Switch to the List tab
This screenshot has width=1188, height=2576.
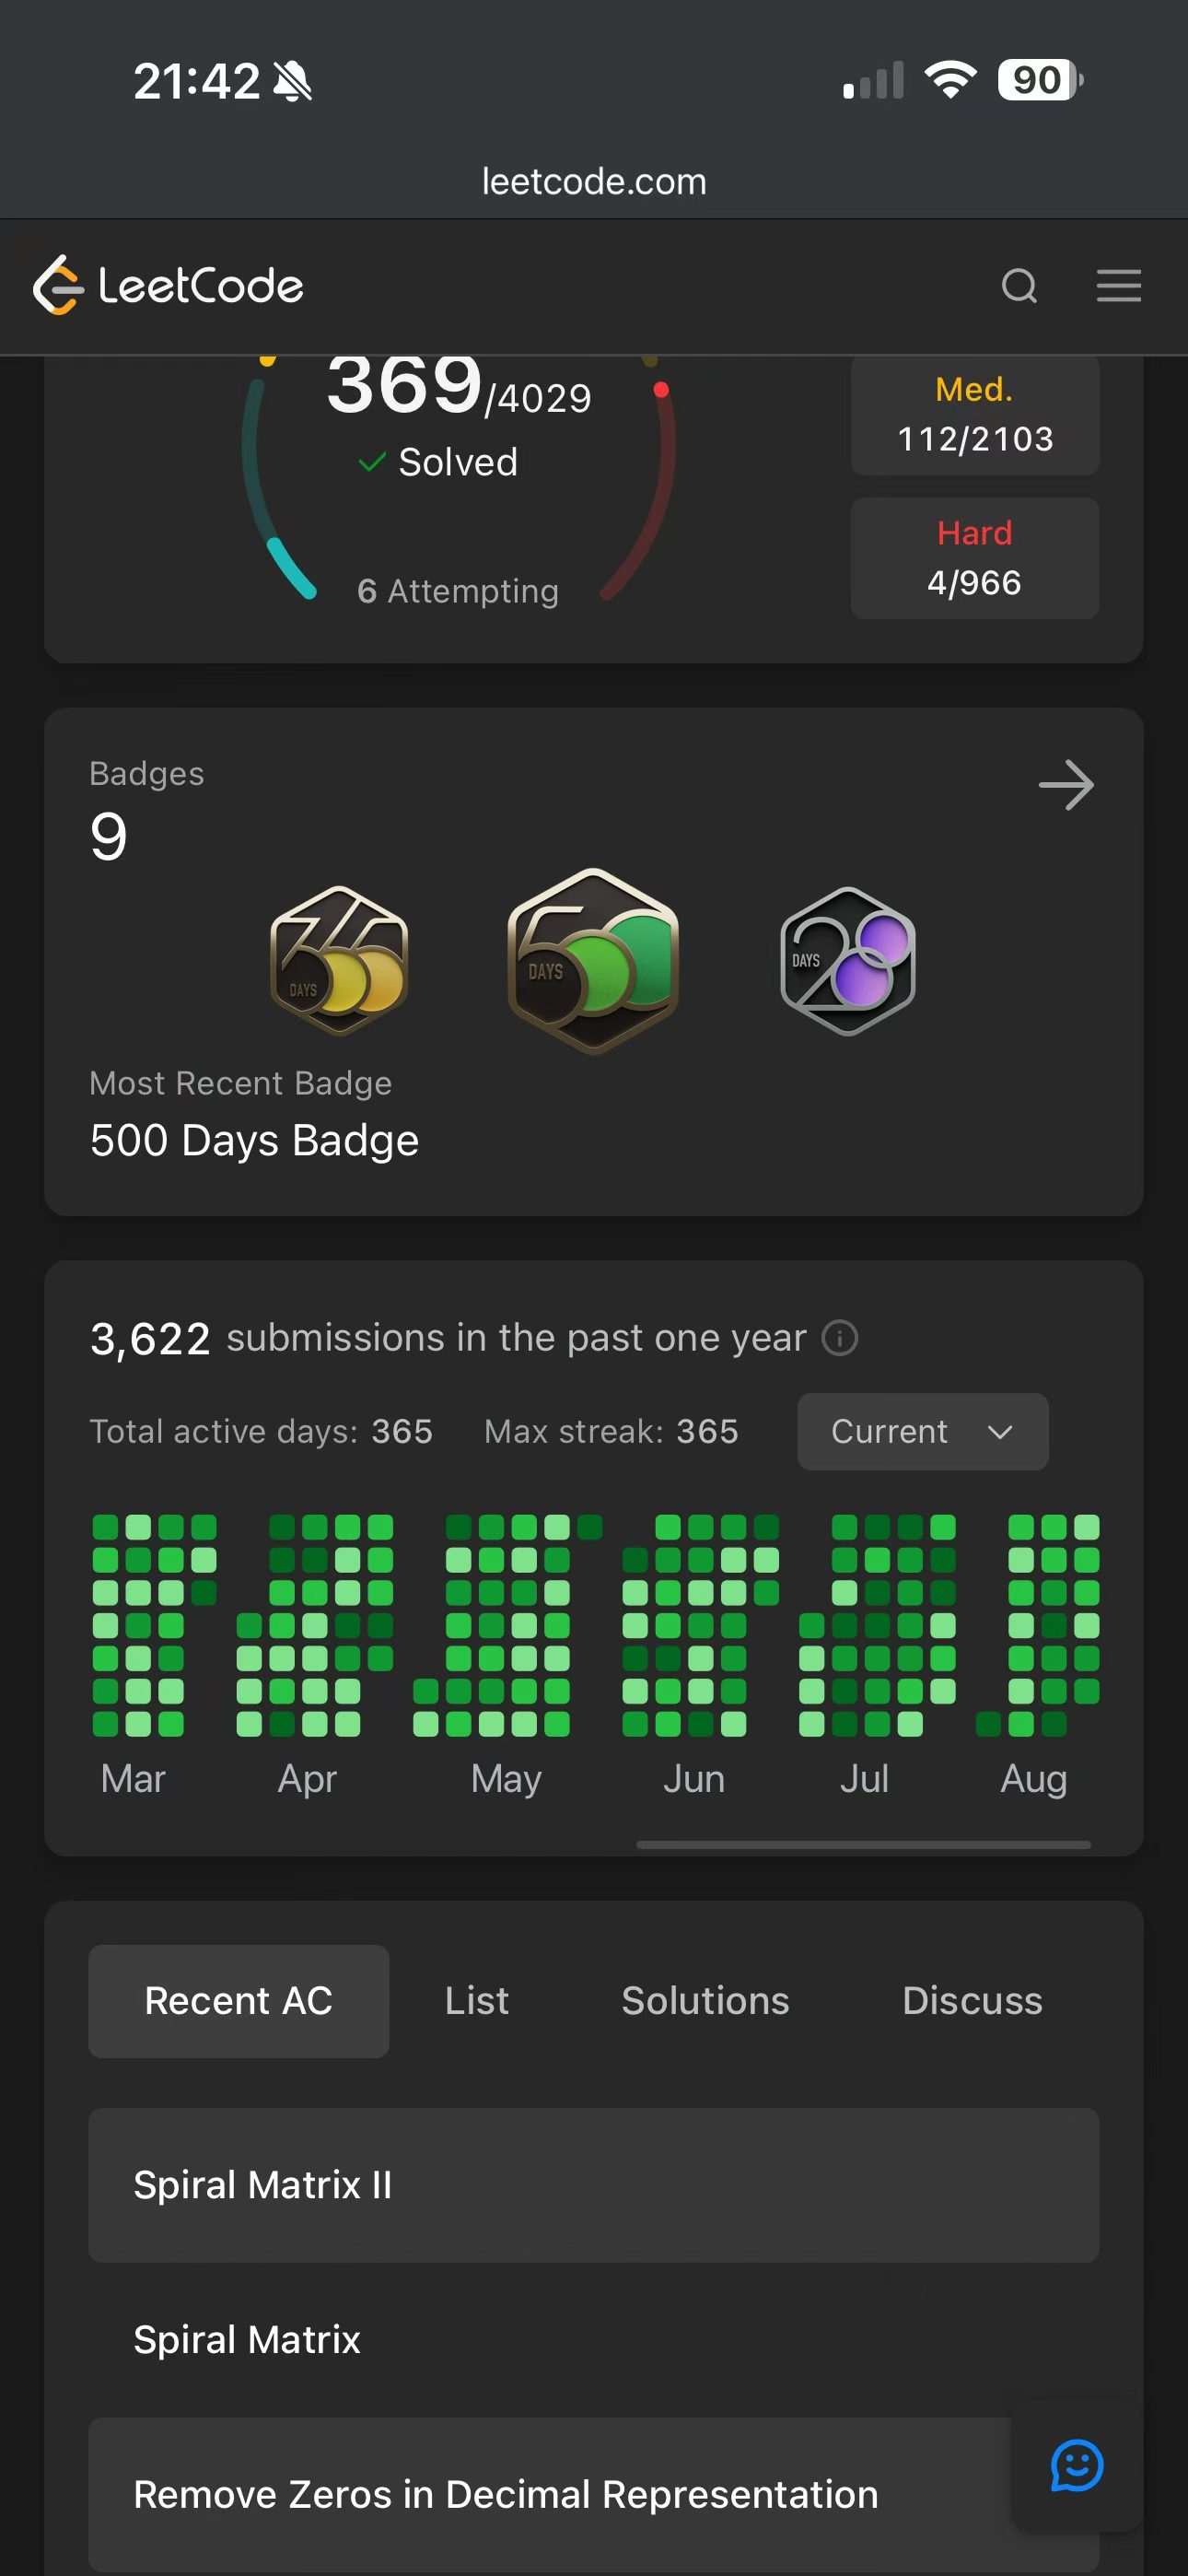(x=477, y=2002)
